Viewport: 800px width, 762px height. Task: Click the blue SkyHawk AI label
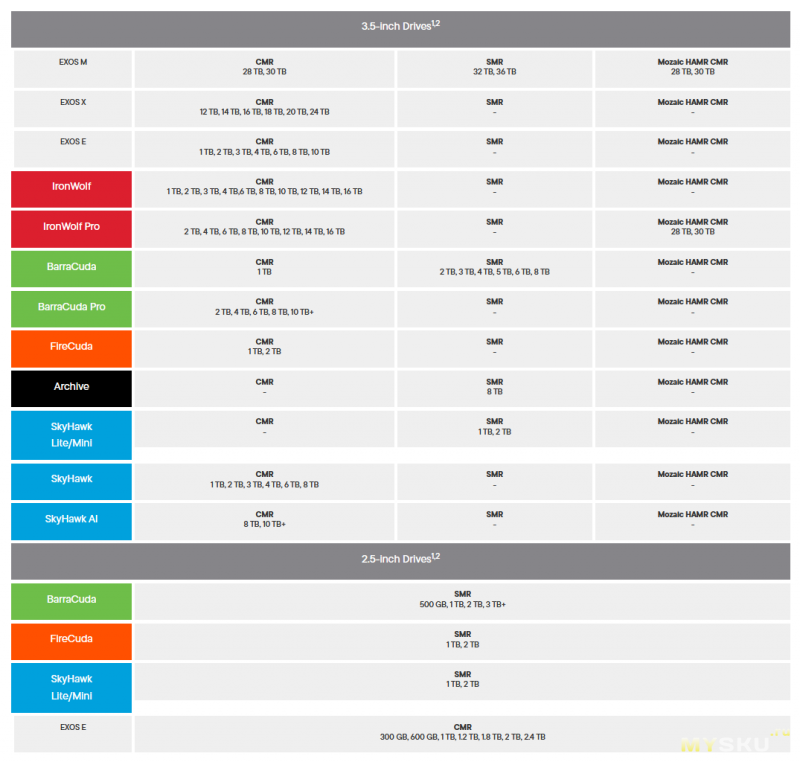coord(71,520)
